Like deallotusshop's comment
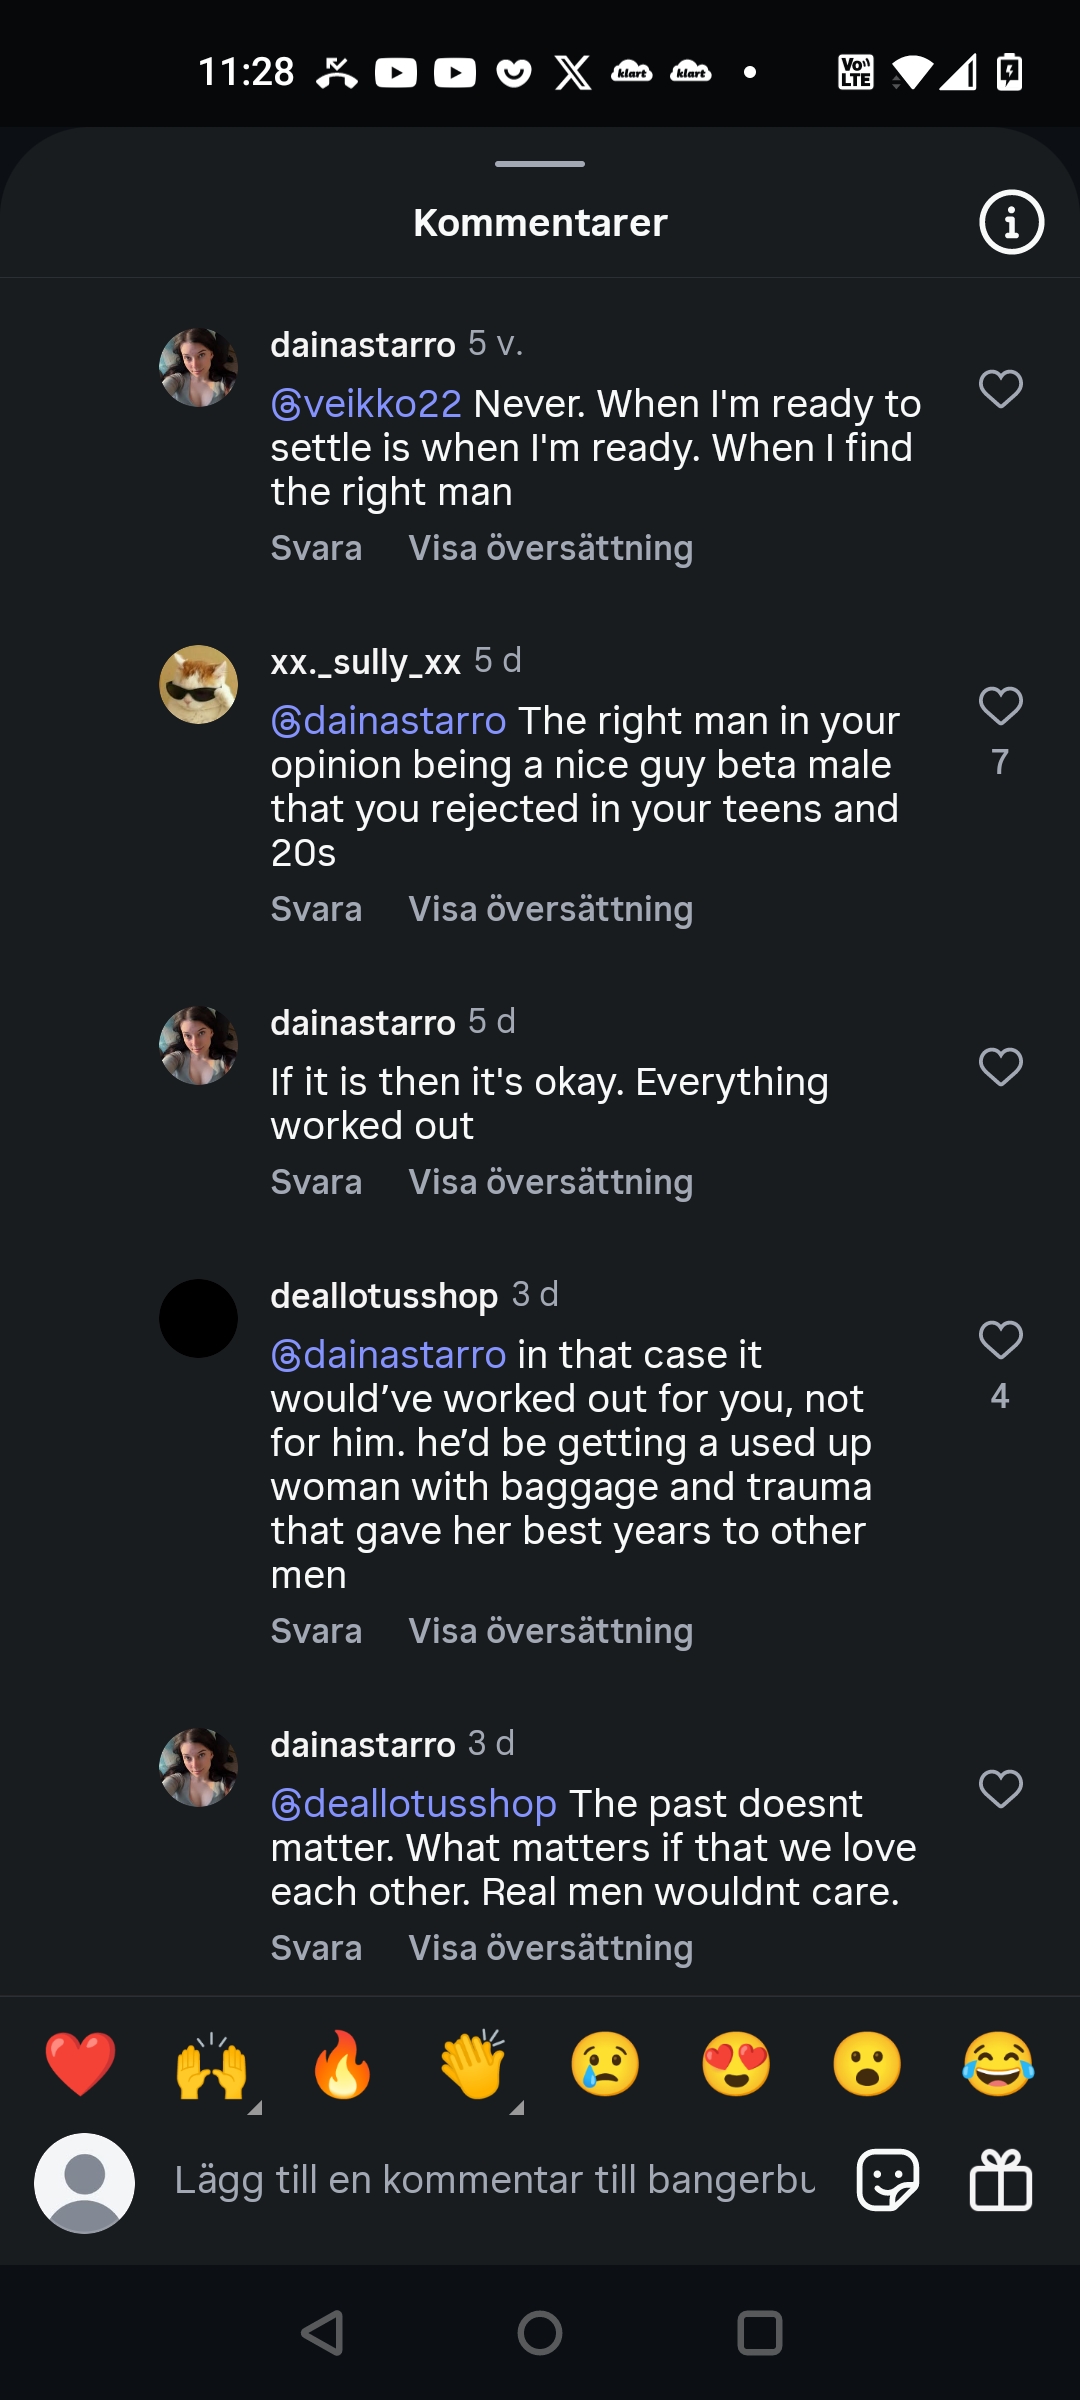The height and width of the screenshot is (2400, 1080). pyautogui.click(x=1000, y=1341)
